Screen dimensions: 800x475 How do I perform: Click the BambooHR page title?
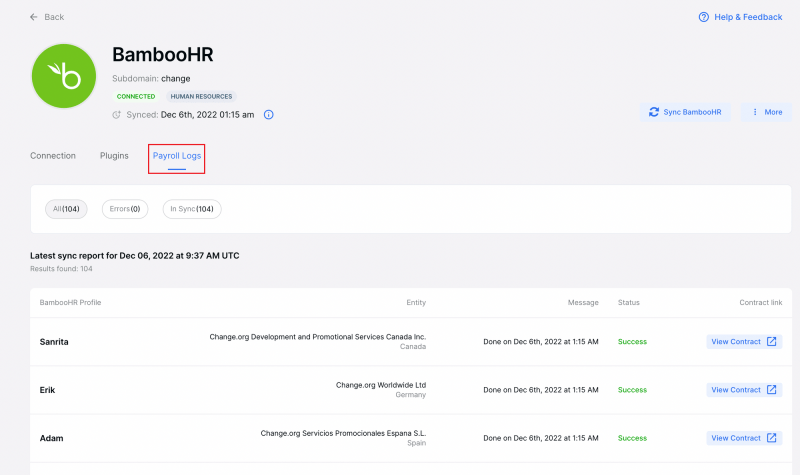point(163,55)
